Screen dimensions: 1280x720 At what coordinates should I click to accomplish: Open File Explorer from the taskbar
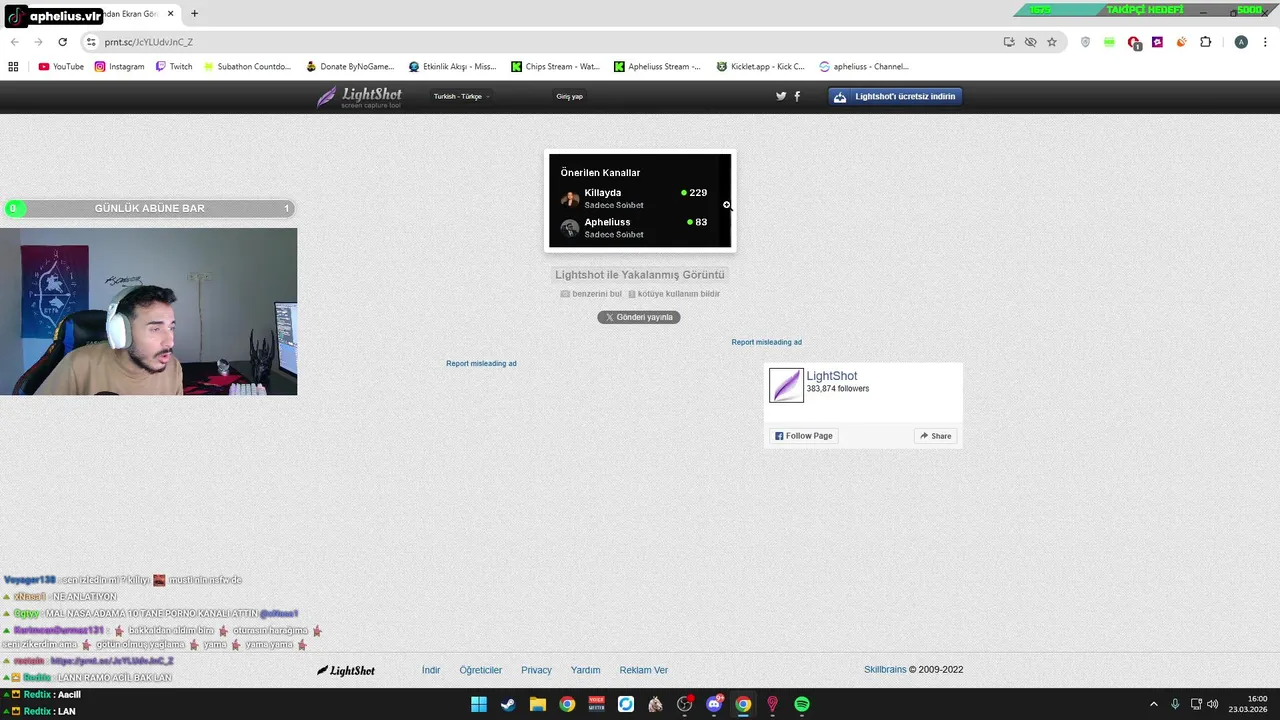(x=538, y=704)
